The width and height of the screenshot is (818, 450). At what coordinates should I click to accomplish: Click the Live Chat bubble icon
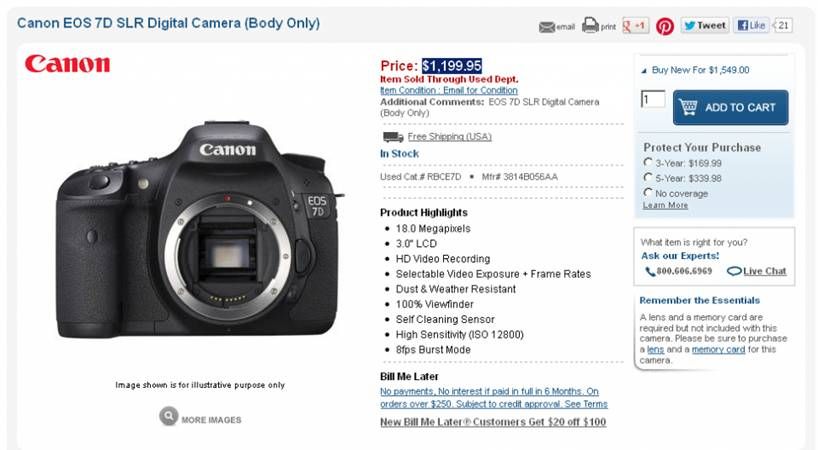pyautogui.click(x=734, y=271)
